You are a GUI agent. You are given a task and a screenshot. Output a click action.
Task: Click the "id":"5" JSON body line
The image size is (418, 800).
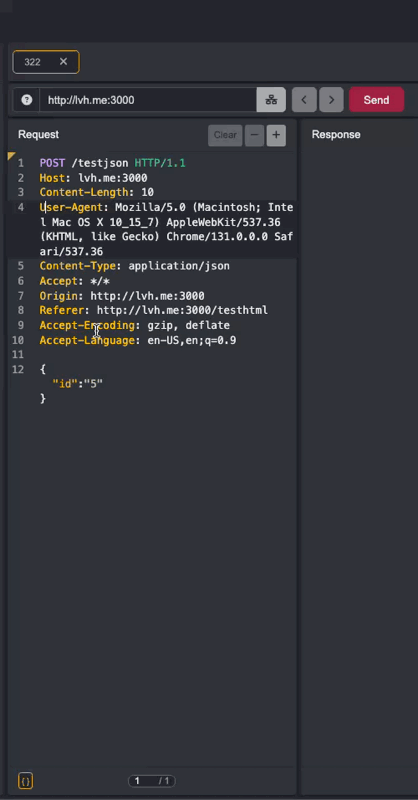click(x=78, y=384)
